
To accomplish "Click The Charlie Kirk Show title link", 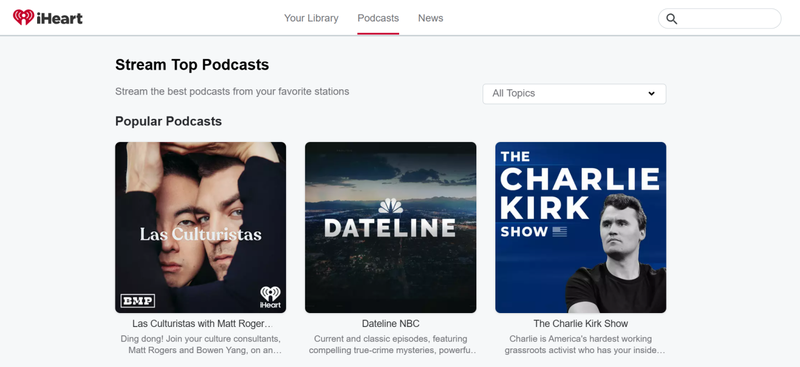I will point(581,324).
